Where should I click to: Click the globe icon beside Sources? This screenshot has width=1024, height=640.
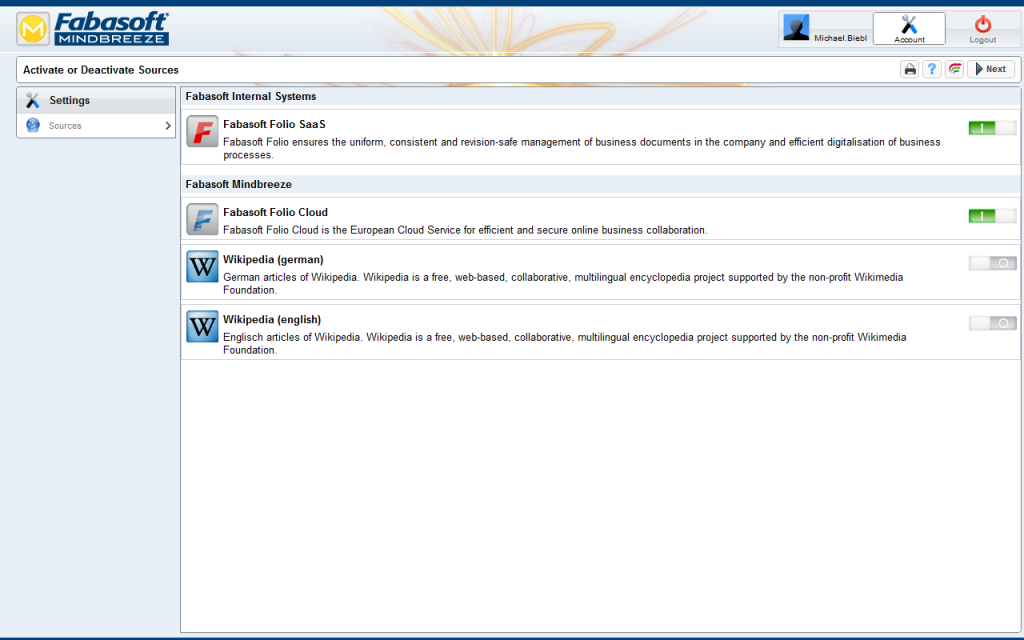[33, 125]
